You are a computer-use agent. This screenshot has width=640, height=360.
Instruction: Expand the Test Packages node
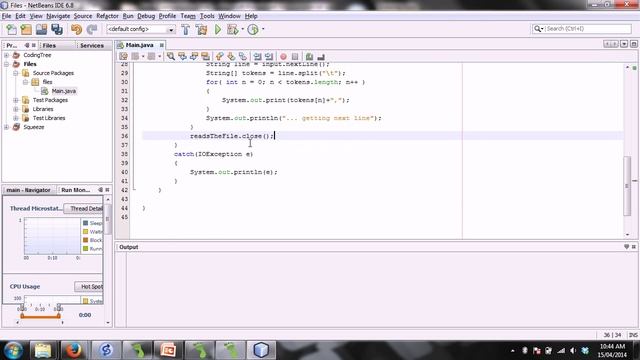(16, 100)
